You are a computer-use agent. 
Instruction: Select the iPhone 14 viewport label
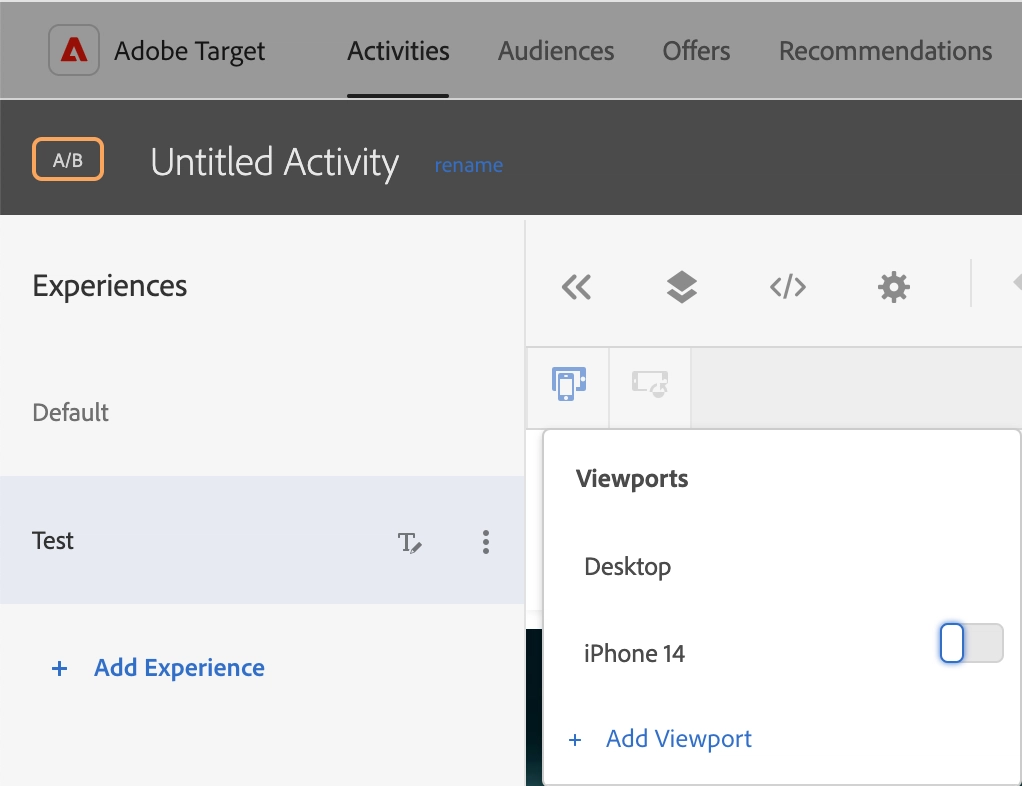tap(634, 653)
